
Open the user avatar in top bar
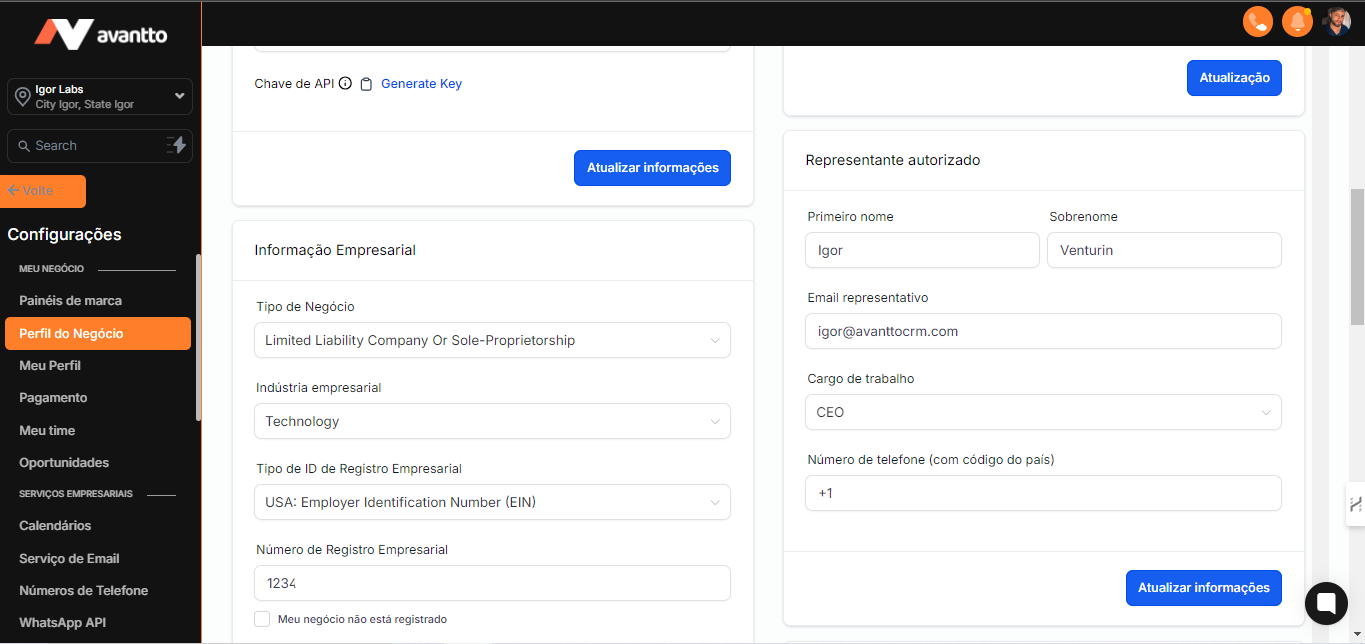1337,21
